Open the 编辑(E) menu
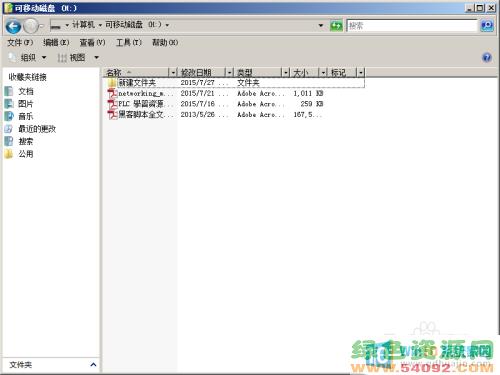500x375 pixels. pos(56,43)
